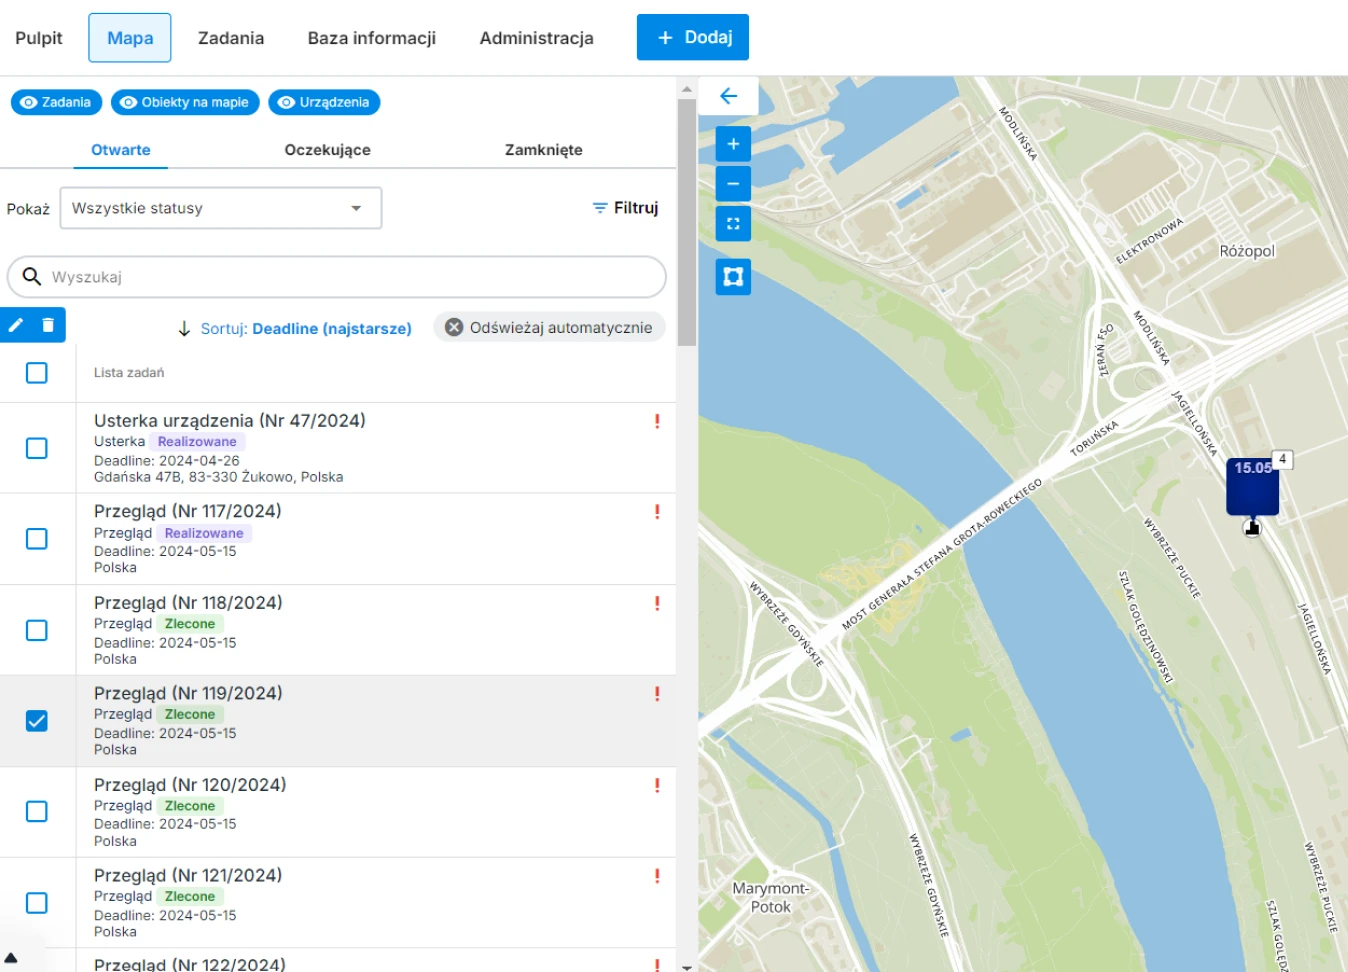Image resolution: width=1348 pixels, height=972 pixels.
Task: Click the priority exclamation icon for Nr 120/2024
Action: click(657, 785)
